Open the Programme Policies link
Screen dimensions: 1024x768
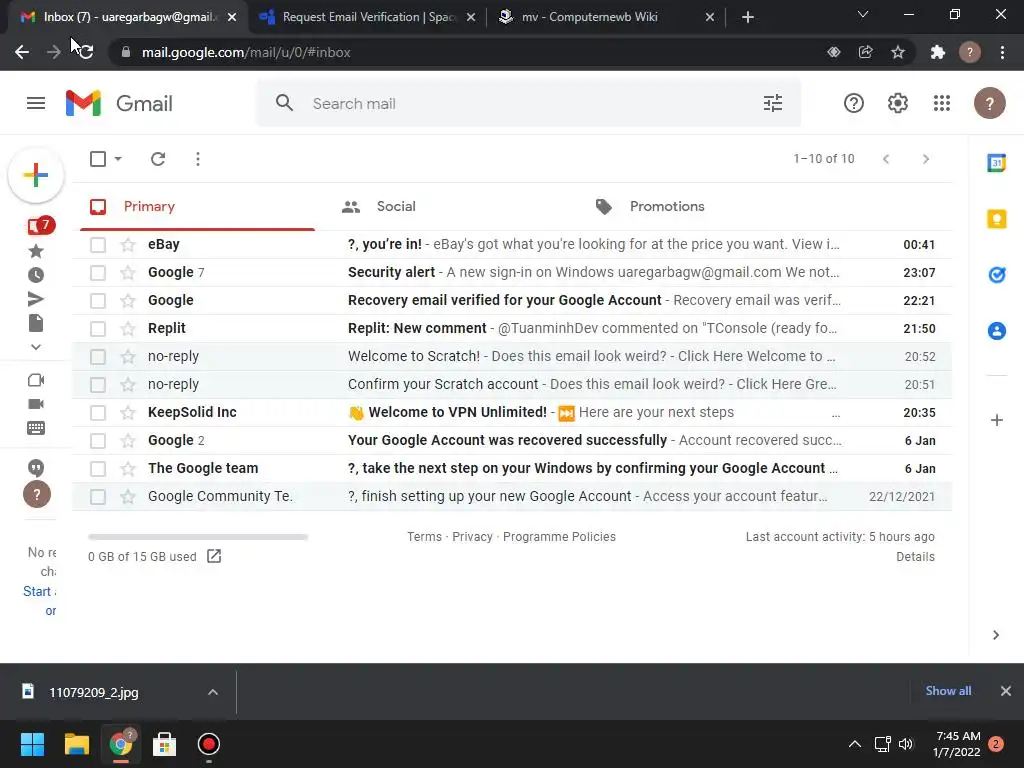click(559, 537)
